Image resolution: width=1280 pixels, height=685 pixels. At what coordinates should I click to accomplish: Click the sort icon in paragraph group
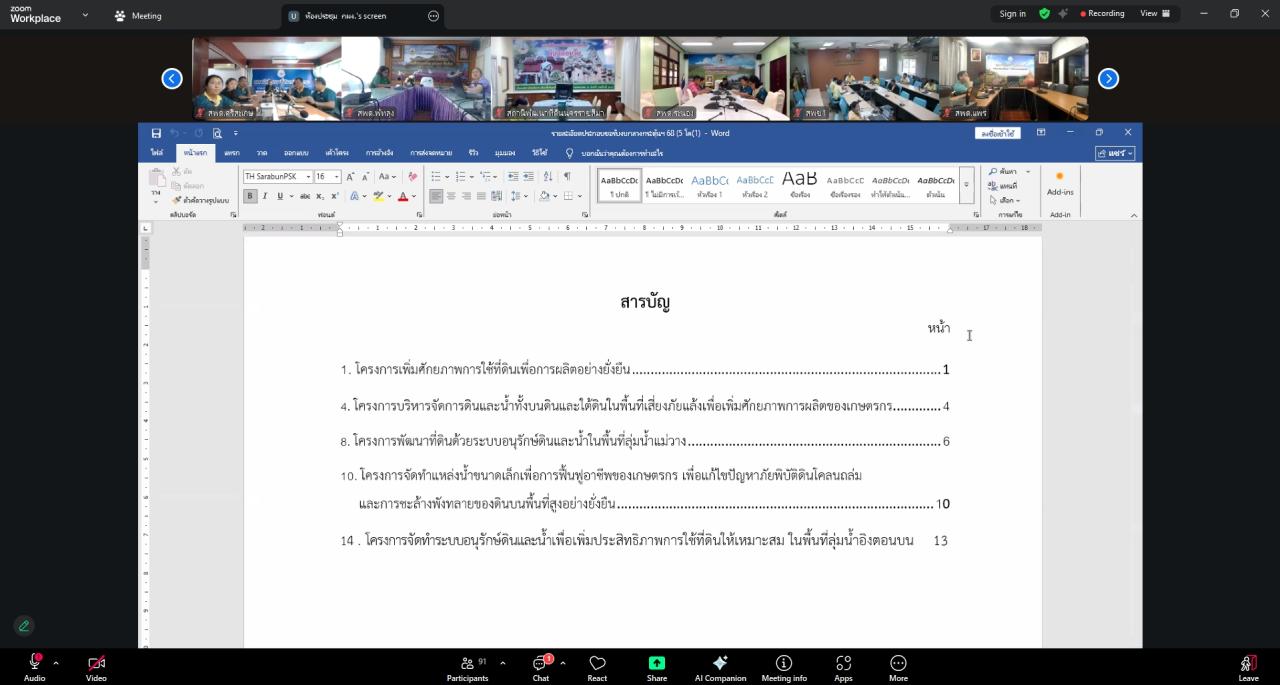tap(547, 177)
